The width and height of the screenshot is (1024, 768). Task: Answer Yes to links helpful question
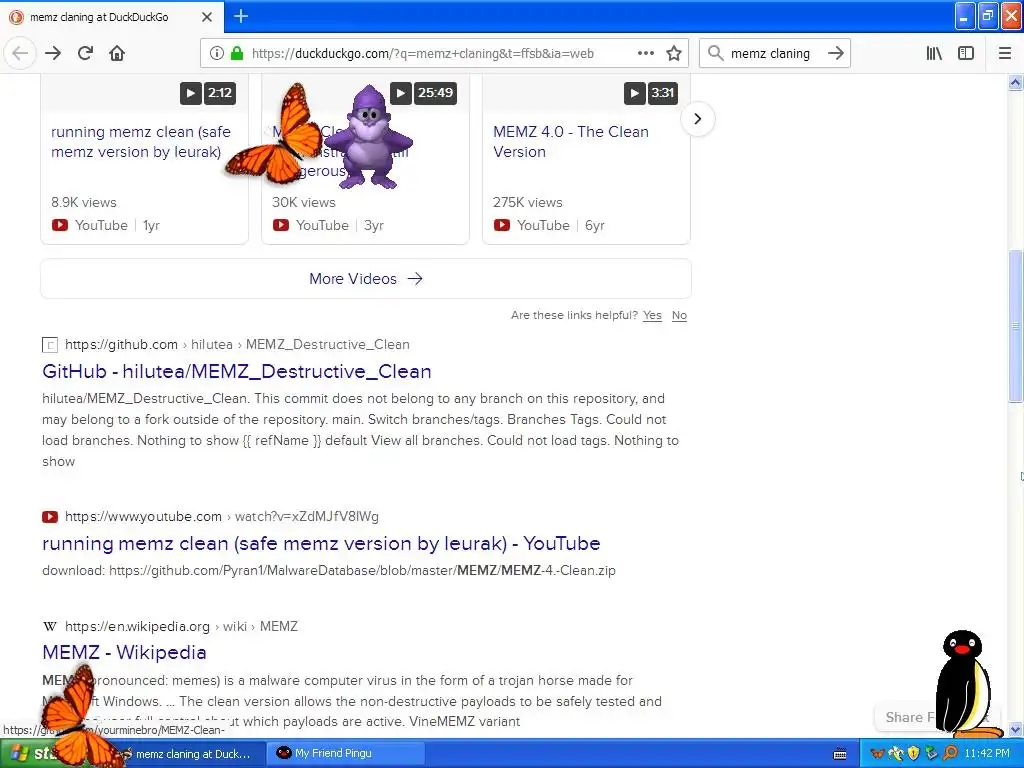(652, 315)
